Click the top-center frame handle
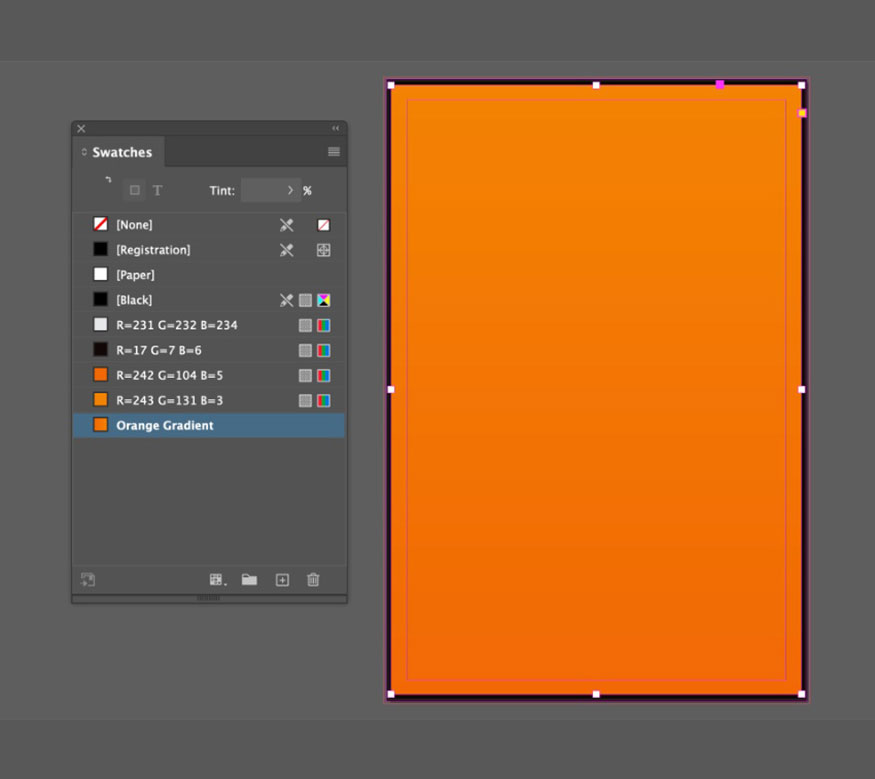This screenshot has height=779, width=875. point(596,85)
